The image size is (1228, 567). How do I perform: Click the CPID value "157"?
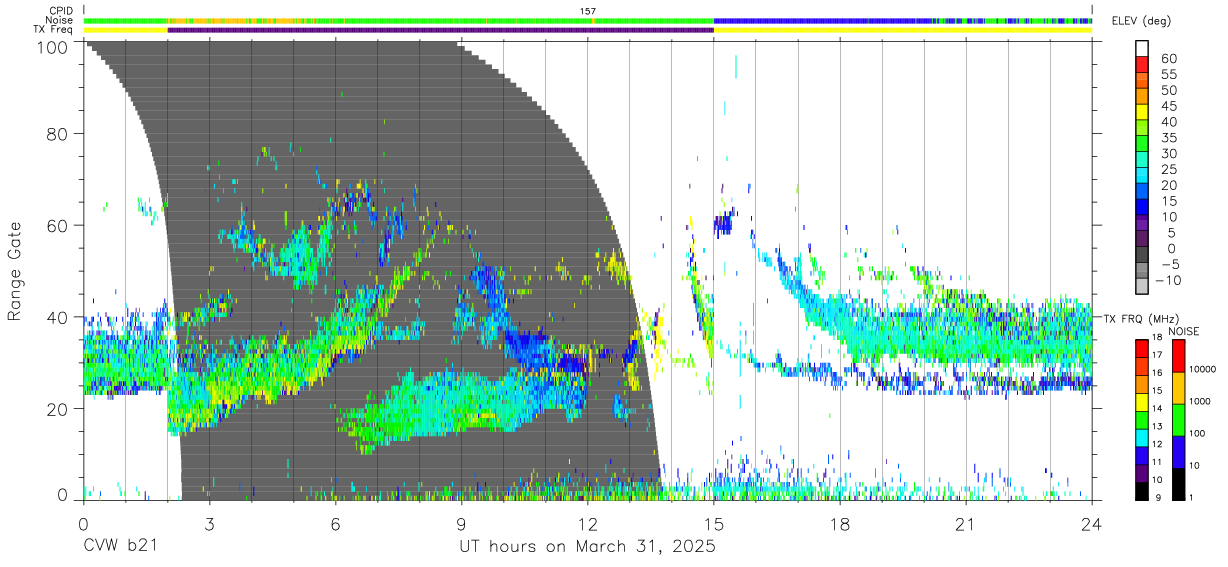click(588, 11)
